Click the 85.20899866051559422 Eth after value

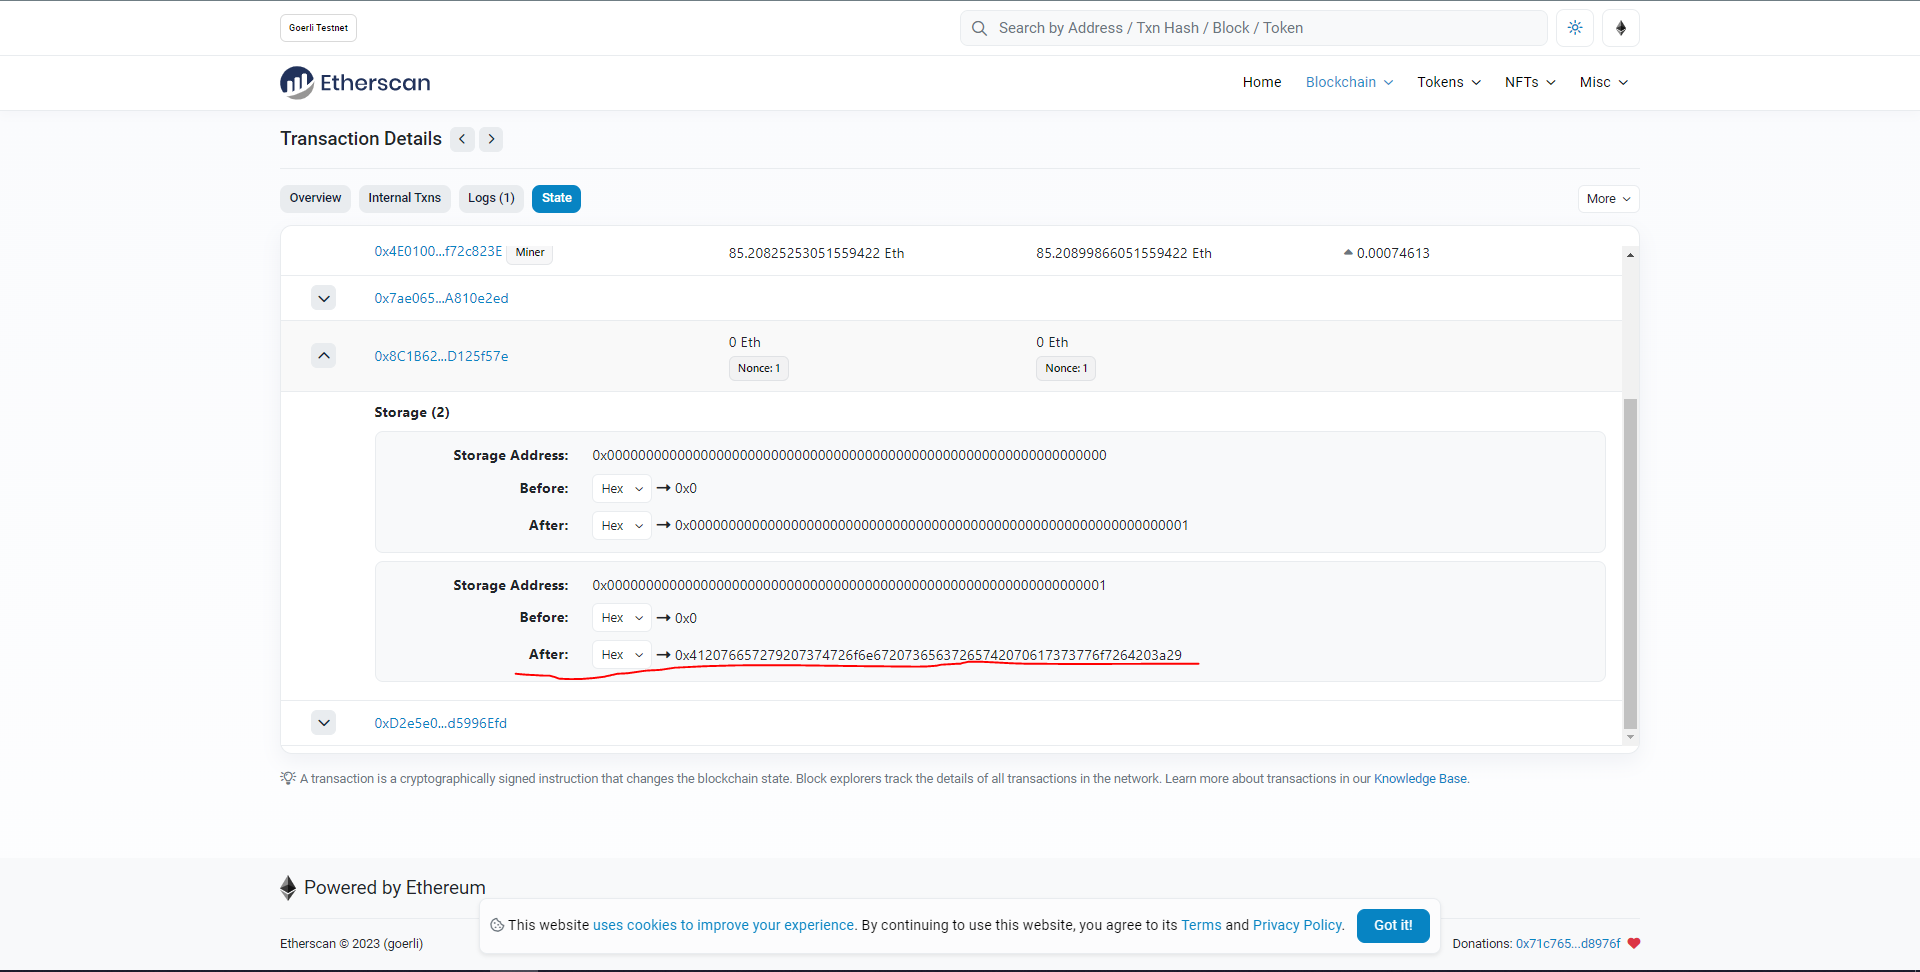(1124, 253)
